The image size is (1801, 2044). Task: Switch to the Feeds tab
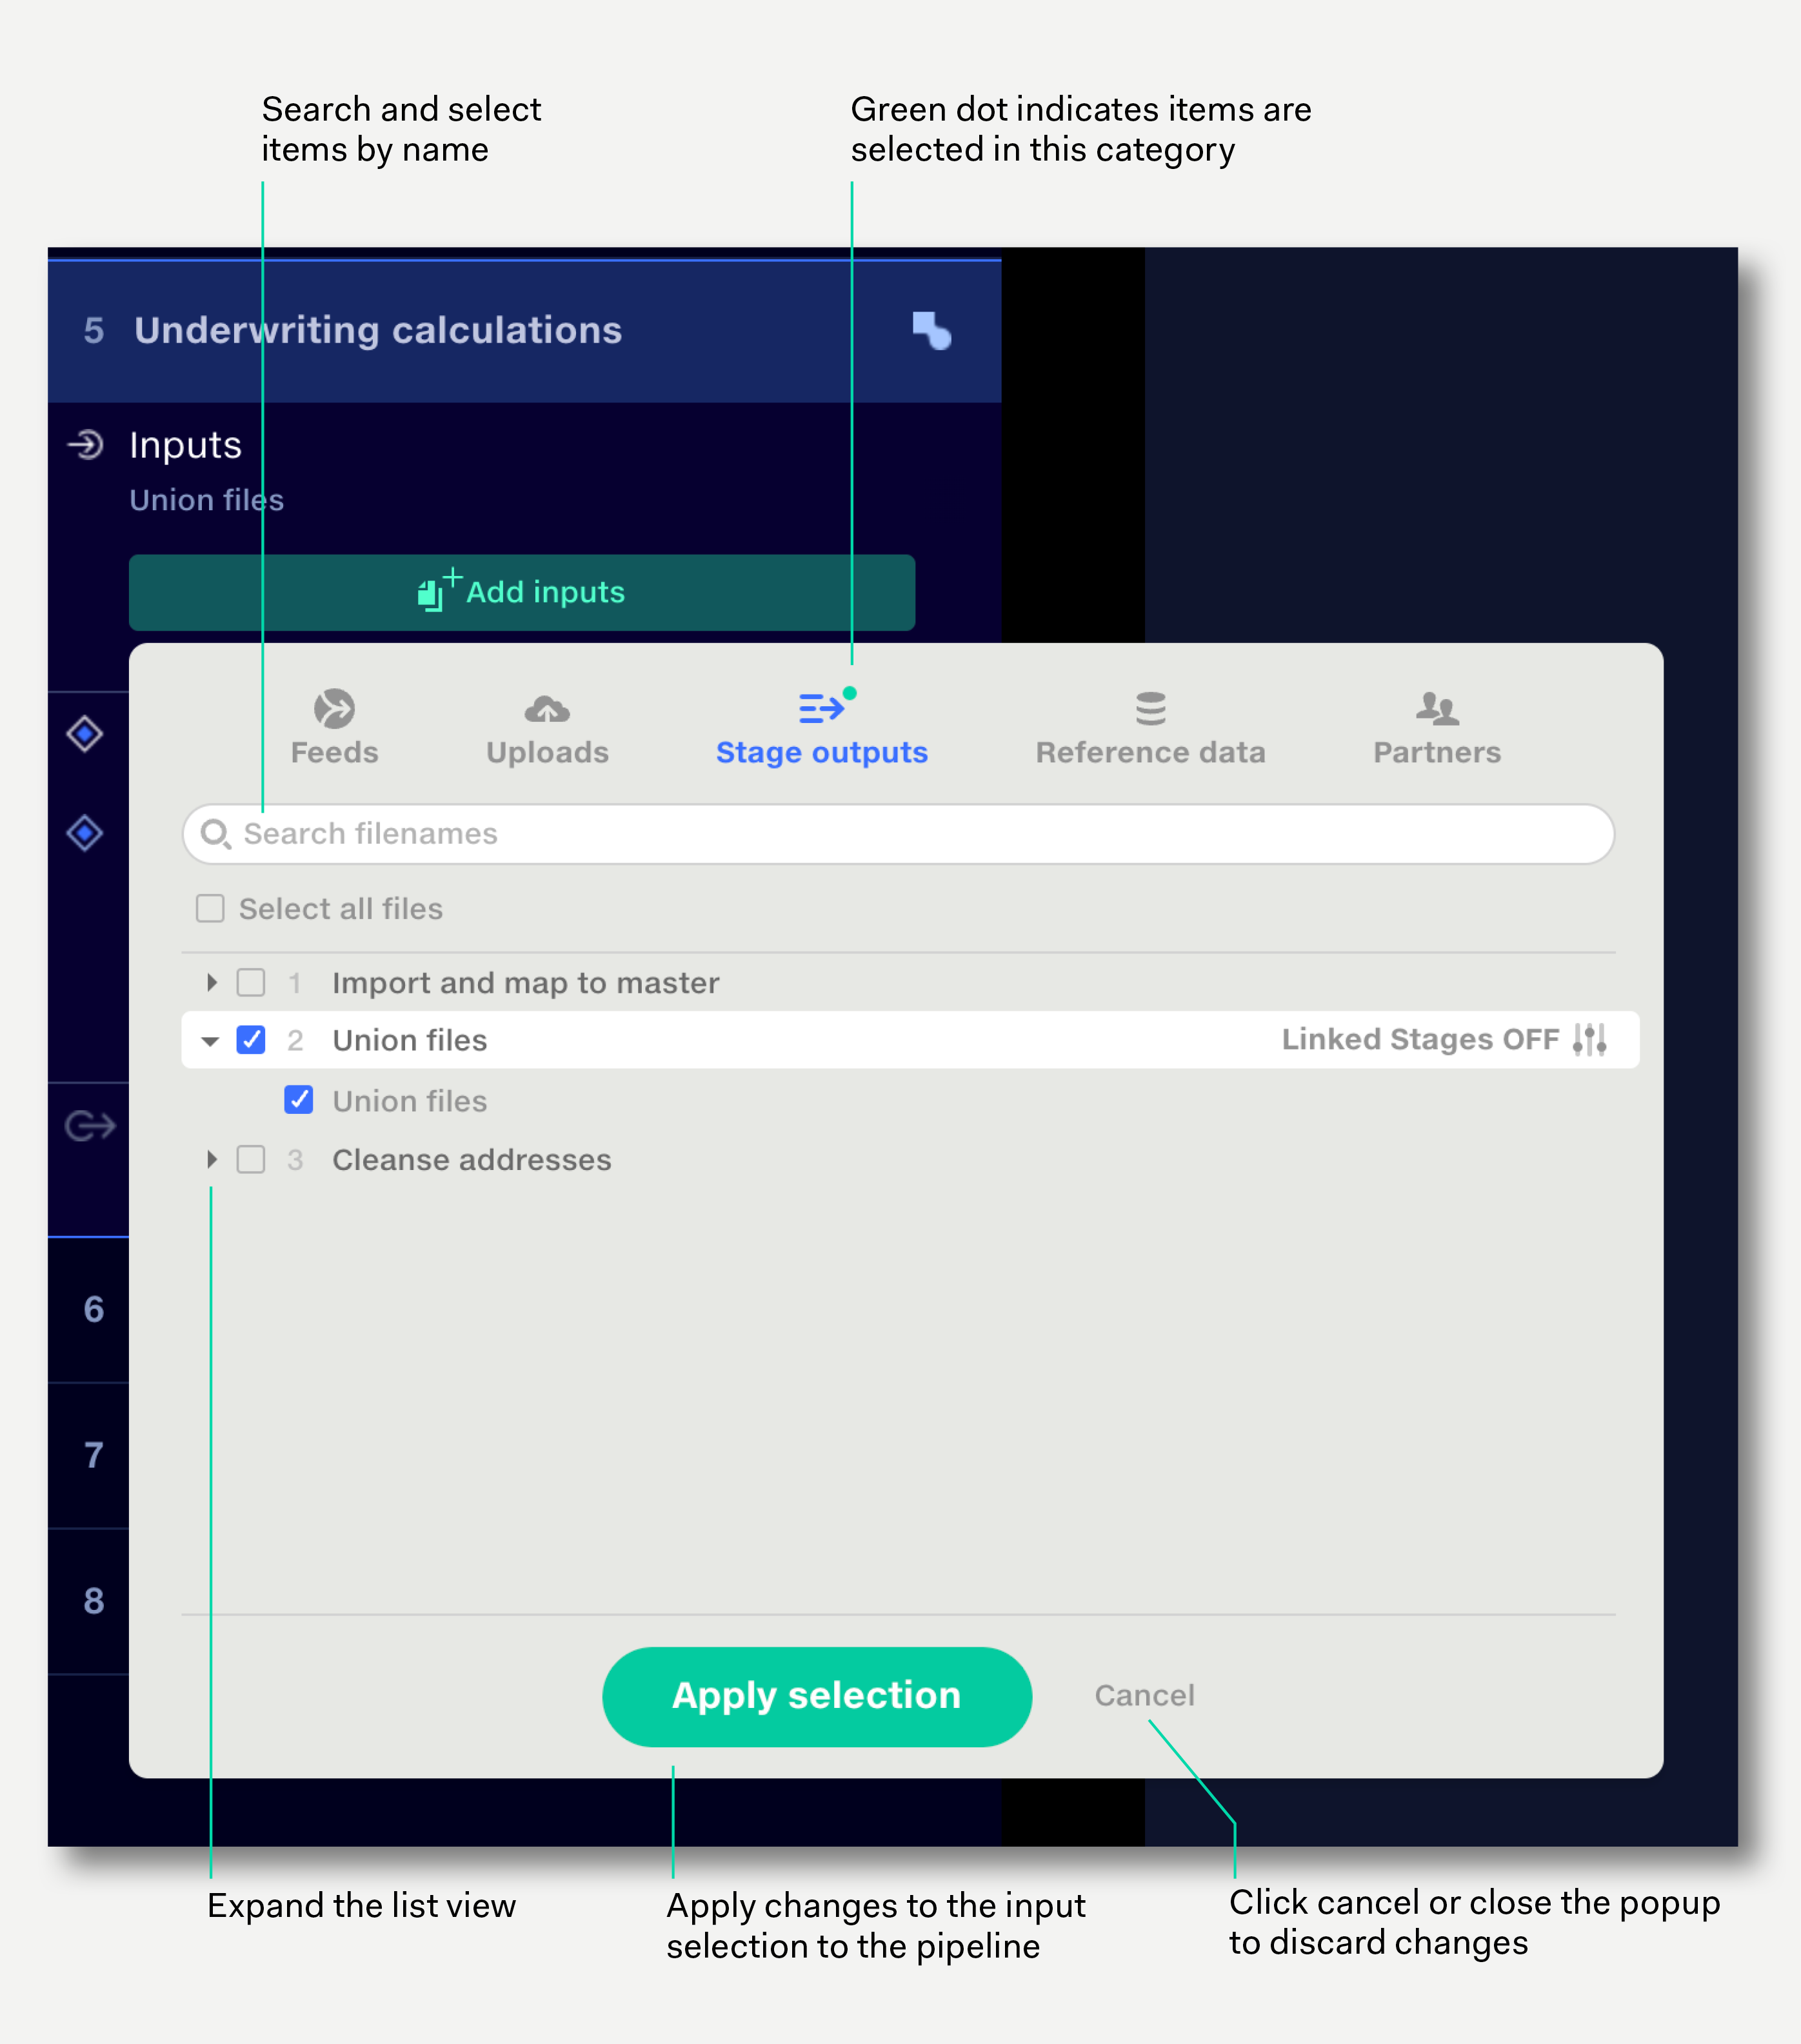click(x=334, y=728)
